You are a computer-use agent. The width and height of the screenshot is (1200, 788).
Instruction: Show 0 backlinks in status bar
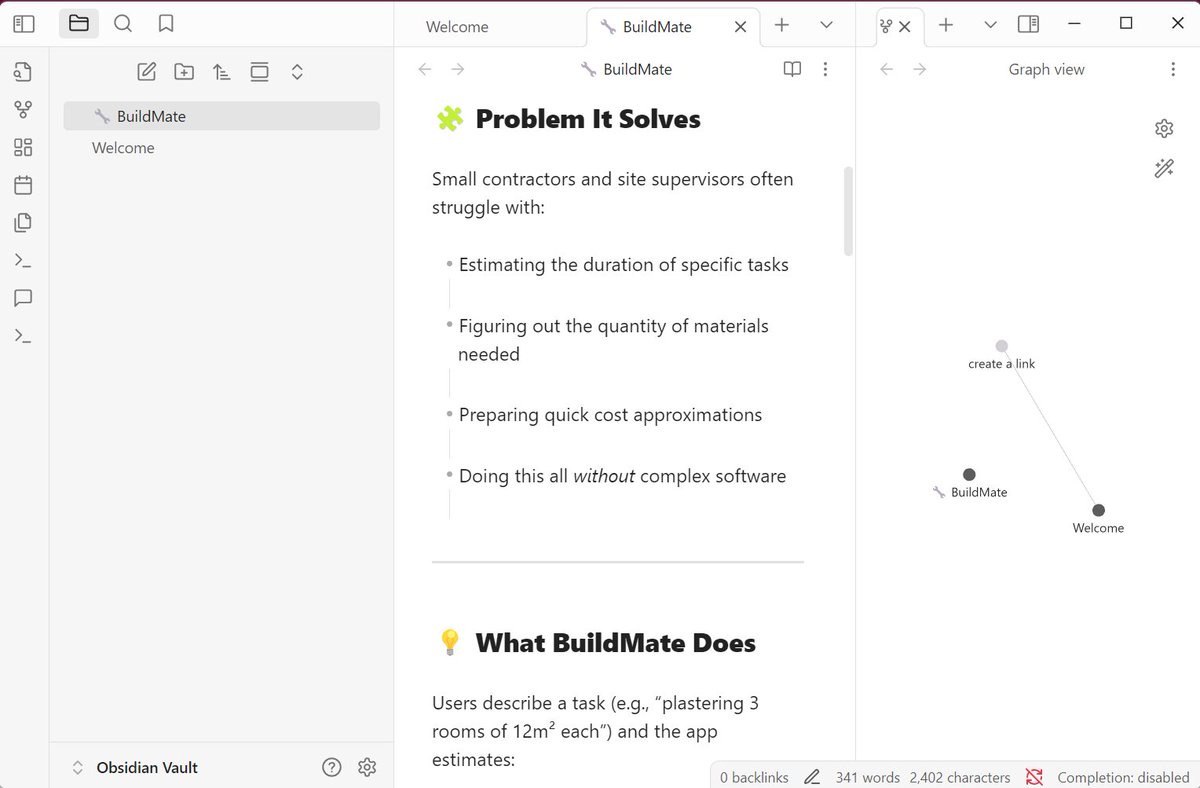click(754, 777)
